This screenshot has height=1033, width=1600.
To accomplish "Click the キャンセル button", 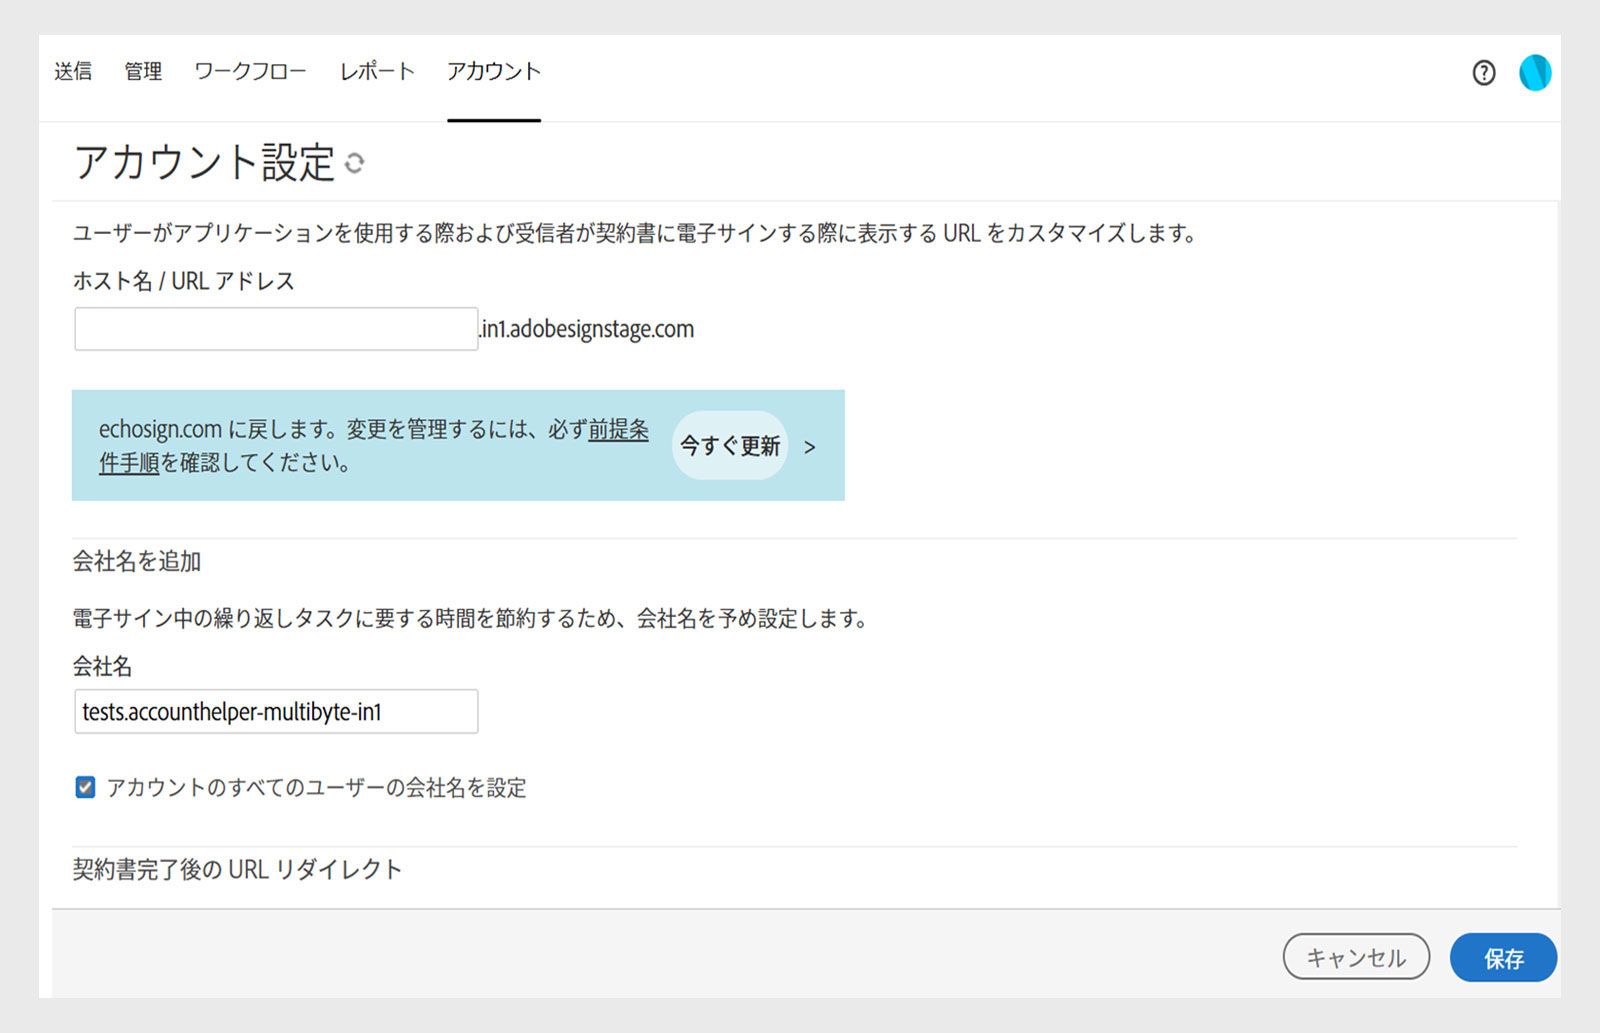I will coord(1356,957).
